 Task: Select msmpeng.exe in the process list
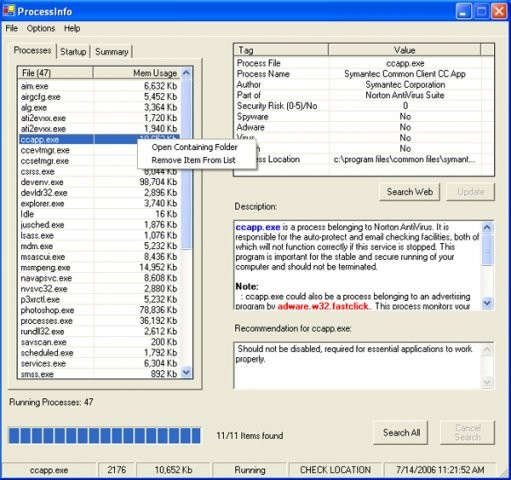(99, 267)
